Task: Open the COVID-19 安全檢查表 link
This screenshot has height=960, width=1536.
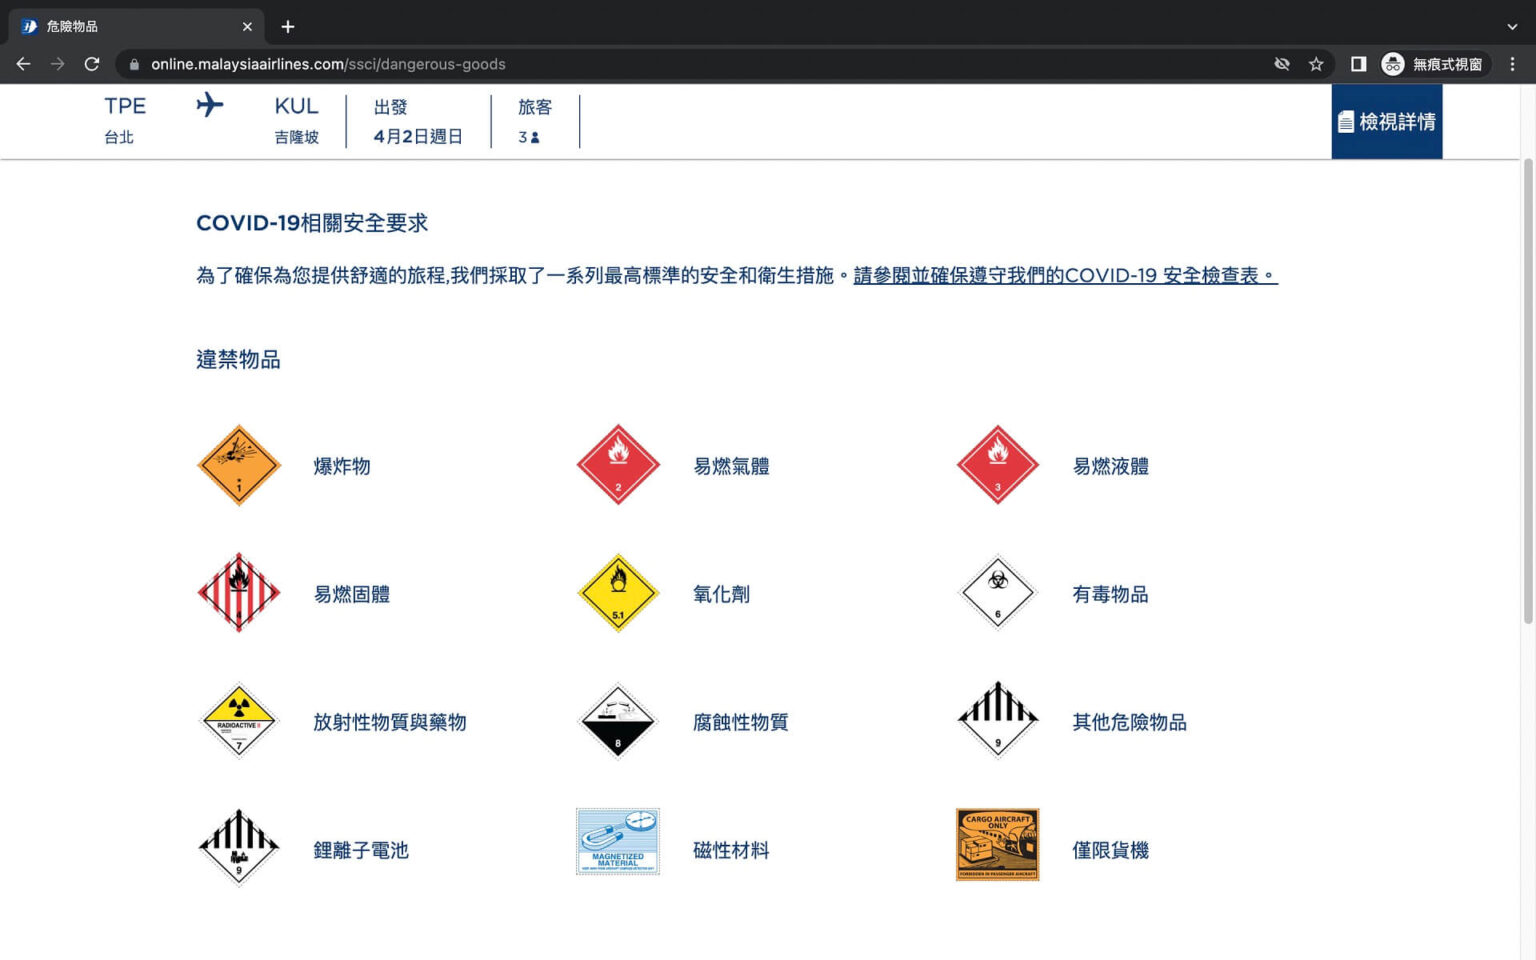Action: [1065, 275]
